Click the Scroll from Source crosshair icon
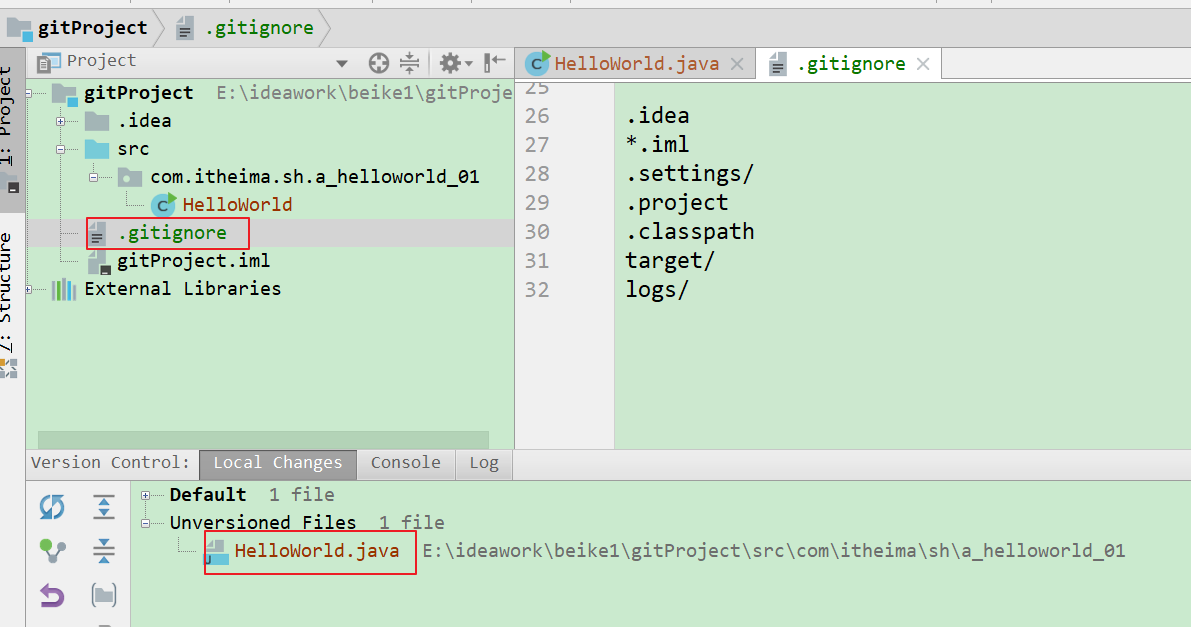This screenshot has width=1191, height=627. pyautogui.click(x=378, y=63)
